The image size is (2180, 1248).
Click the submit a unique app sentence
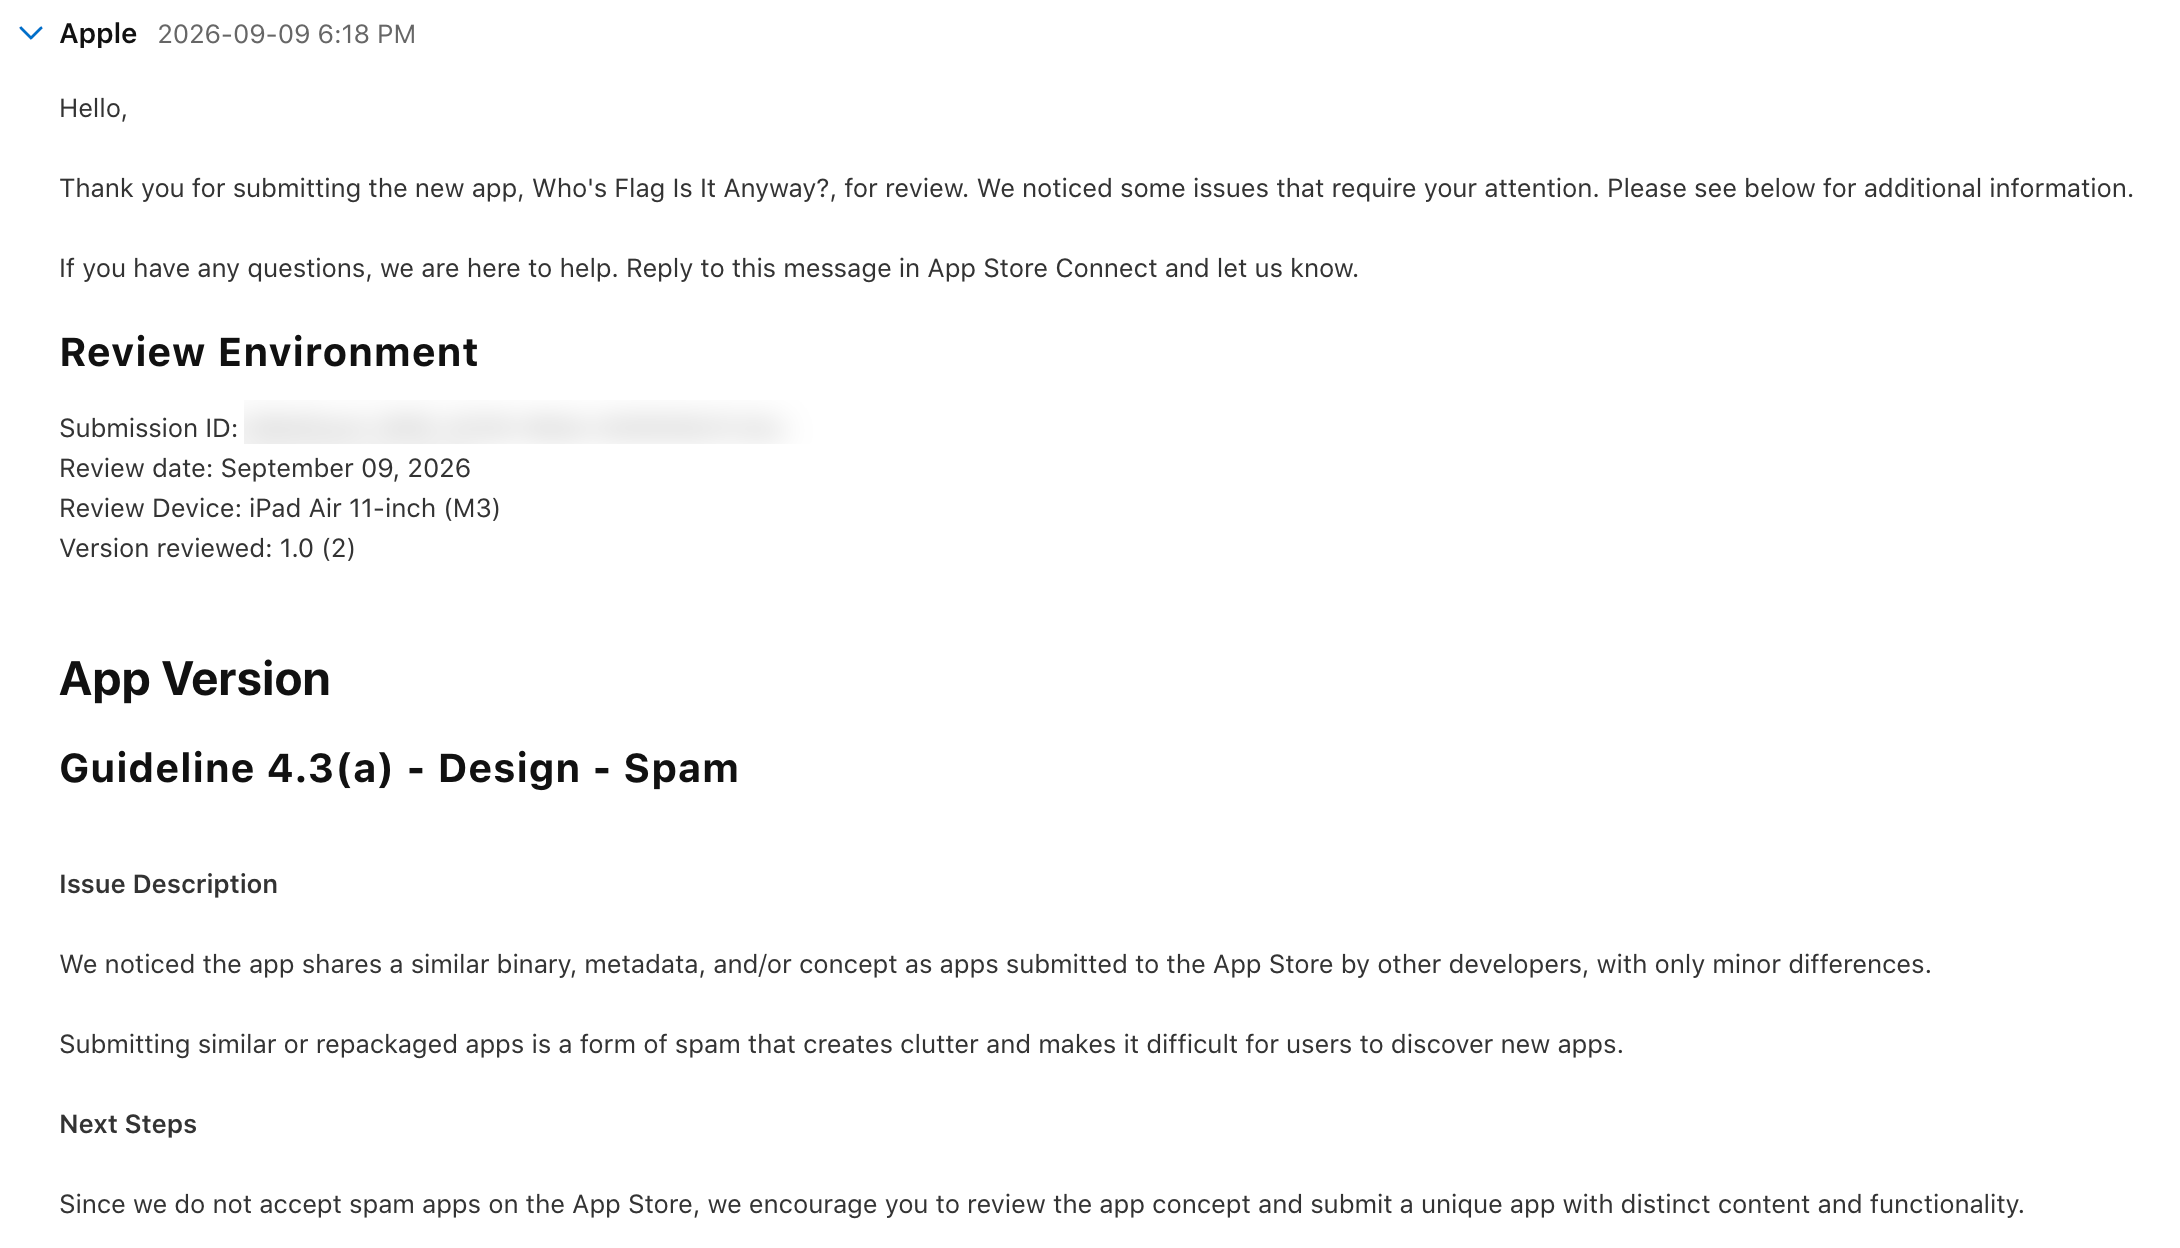(1042, 1204)
